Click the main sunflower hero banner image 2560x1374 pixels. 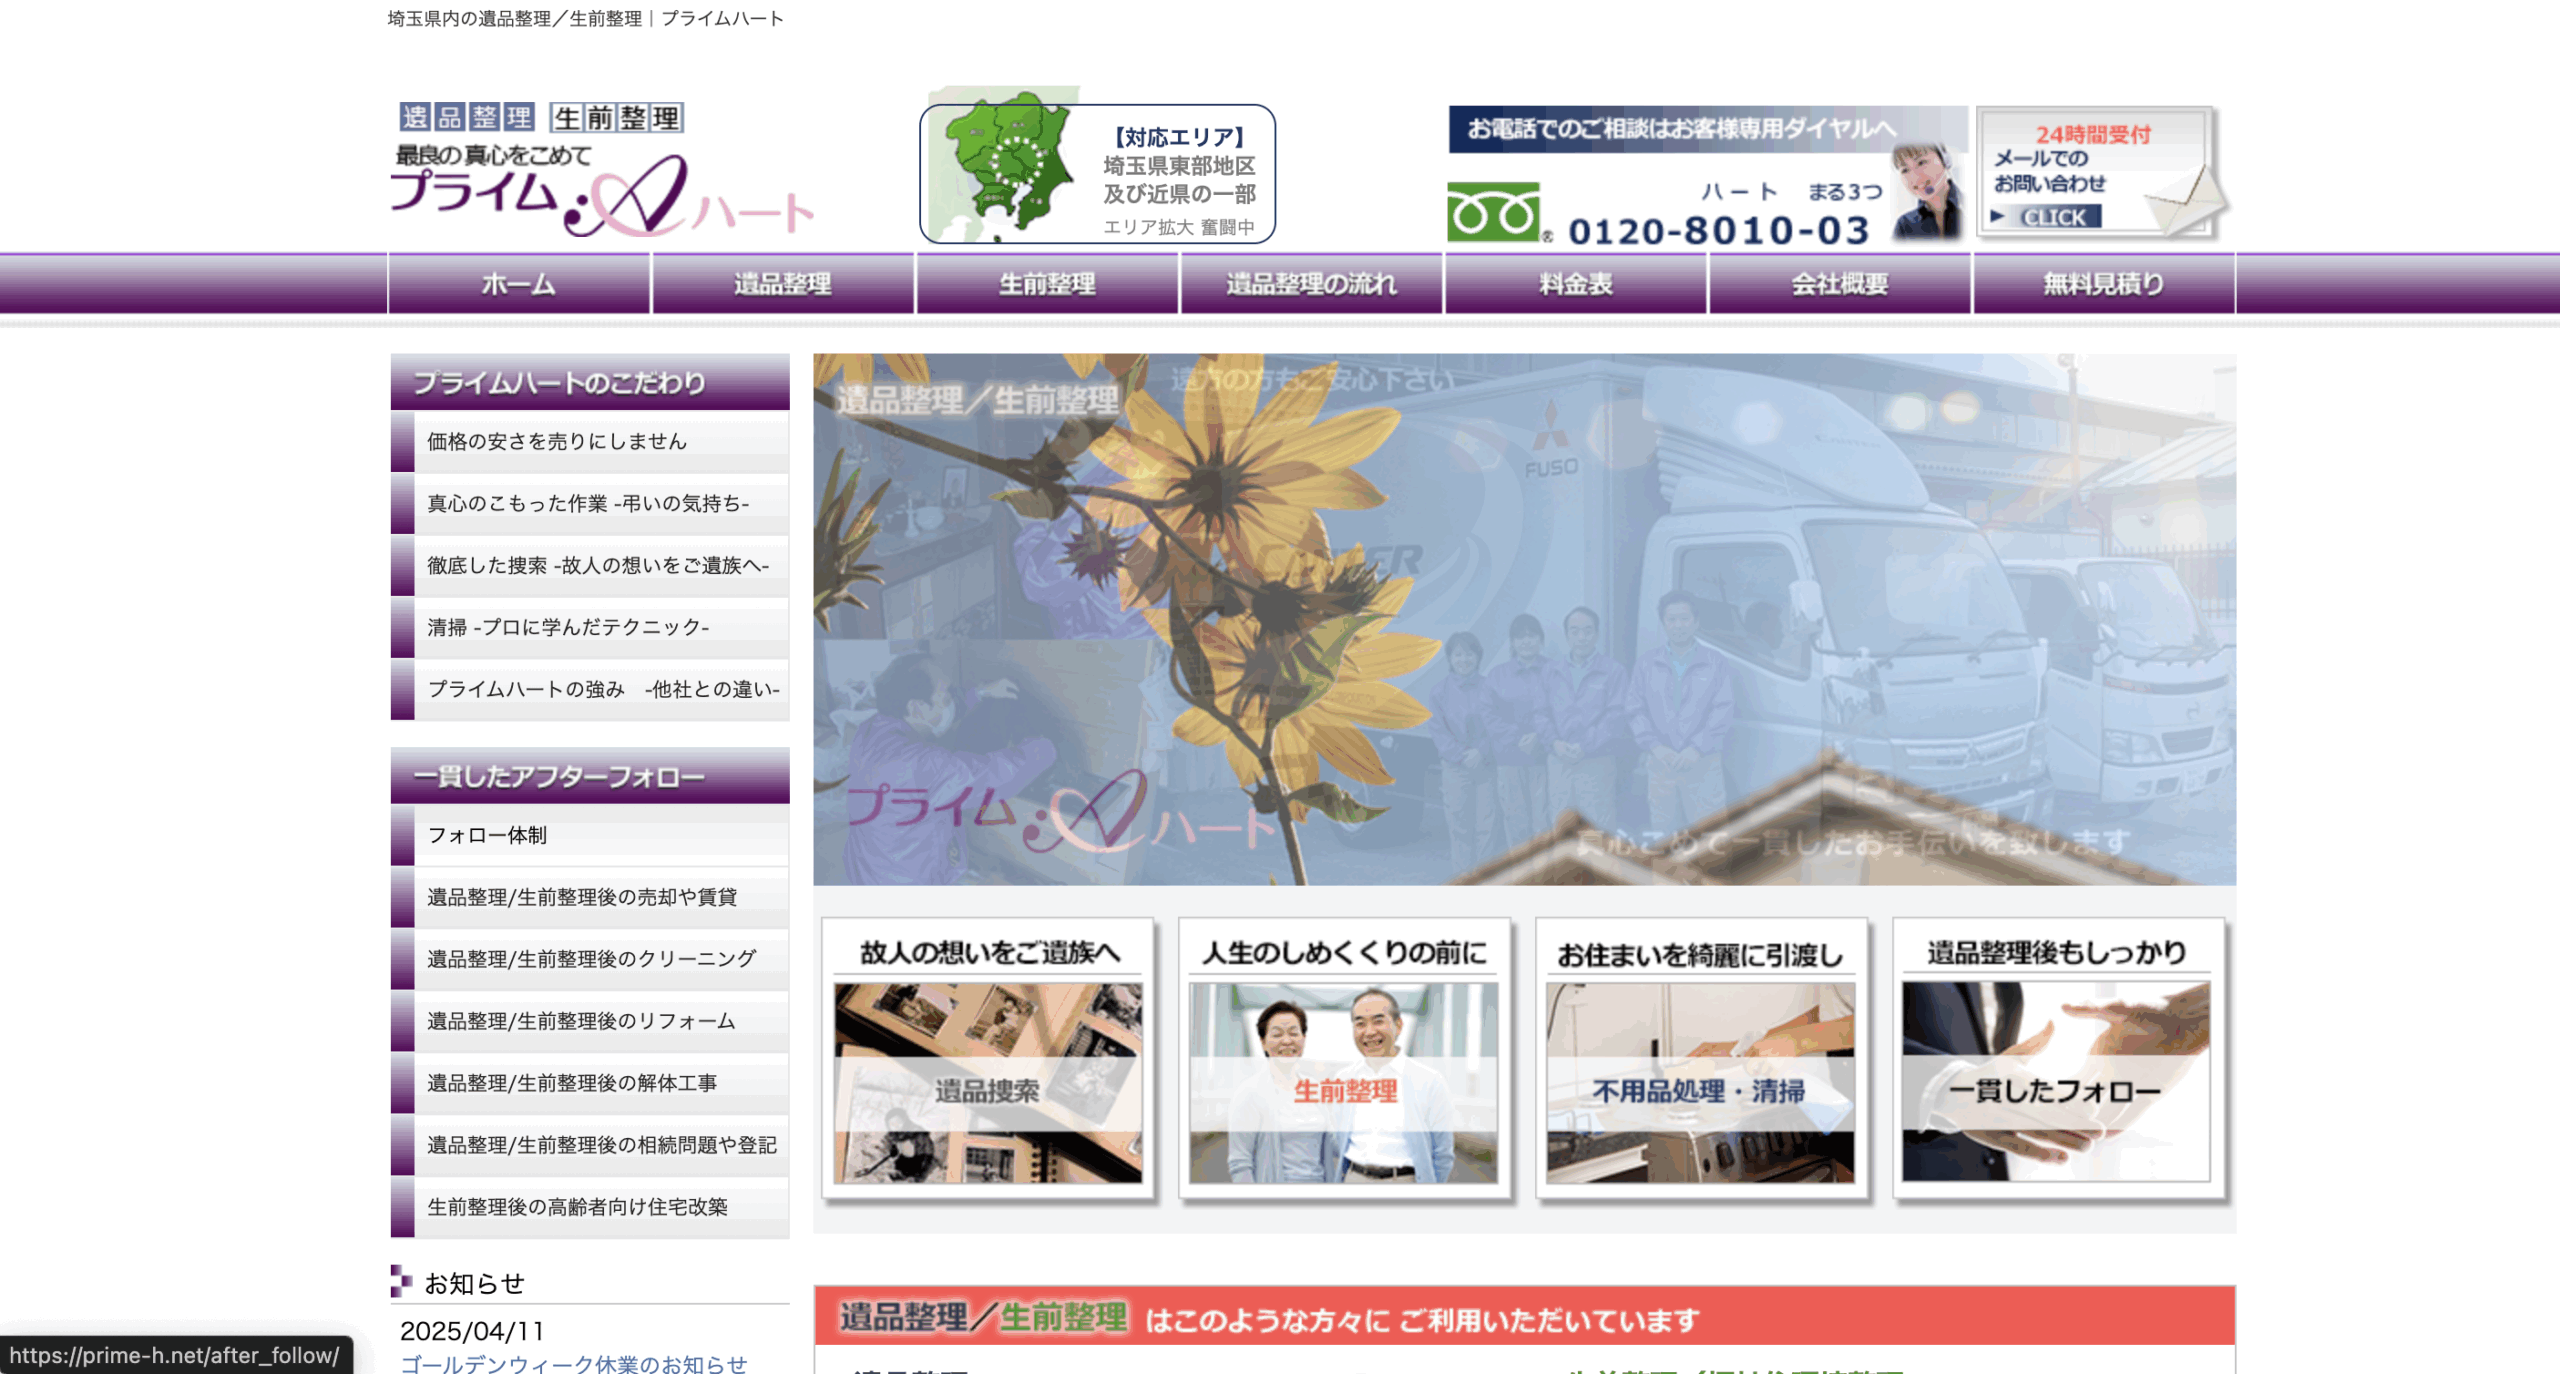coord(1523,619)
